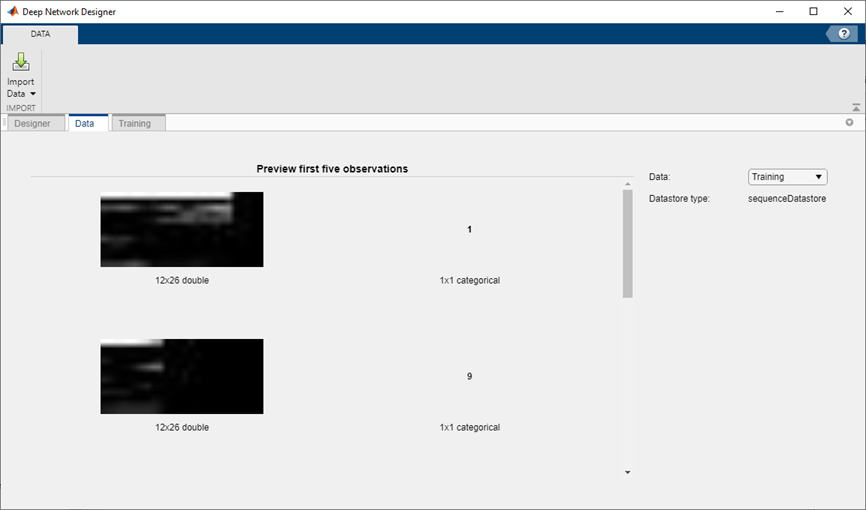Click the Preview first five observations heading
866x510 pixels.
(x=332, y=169)
